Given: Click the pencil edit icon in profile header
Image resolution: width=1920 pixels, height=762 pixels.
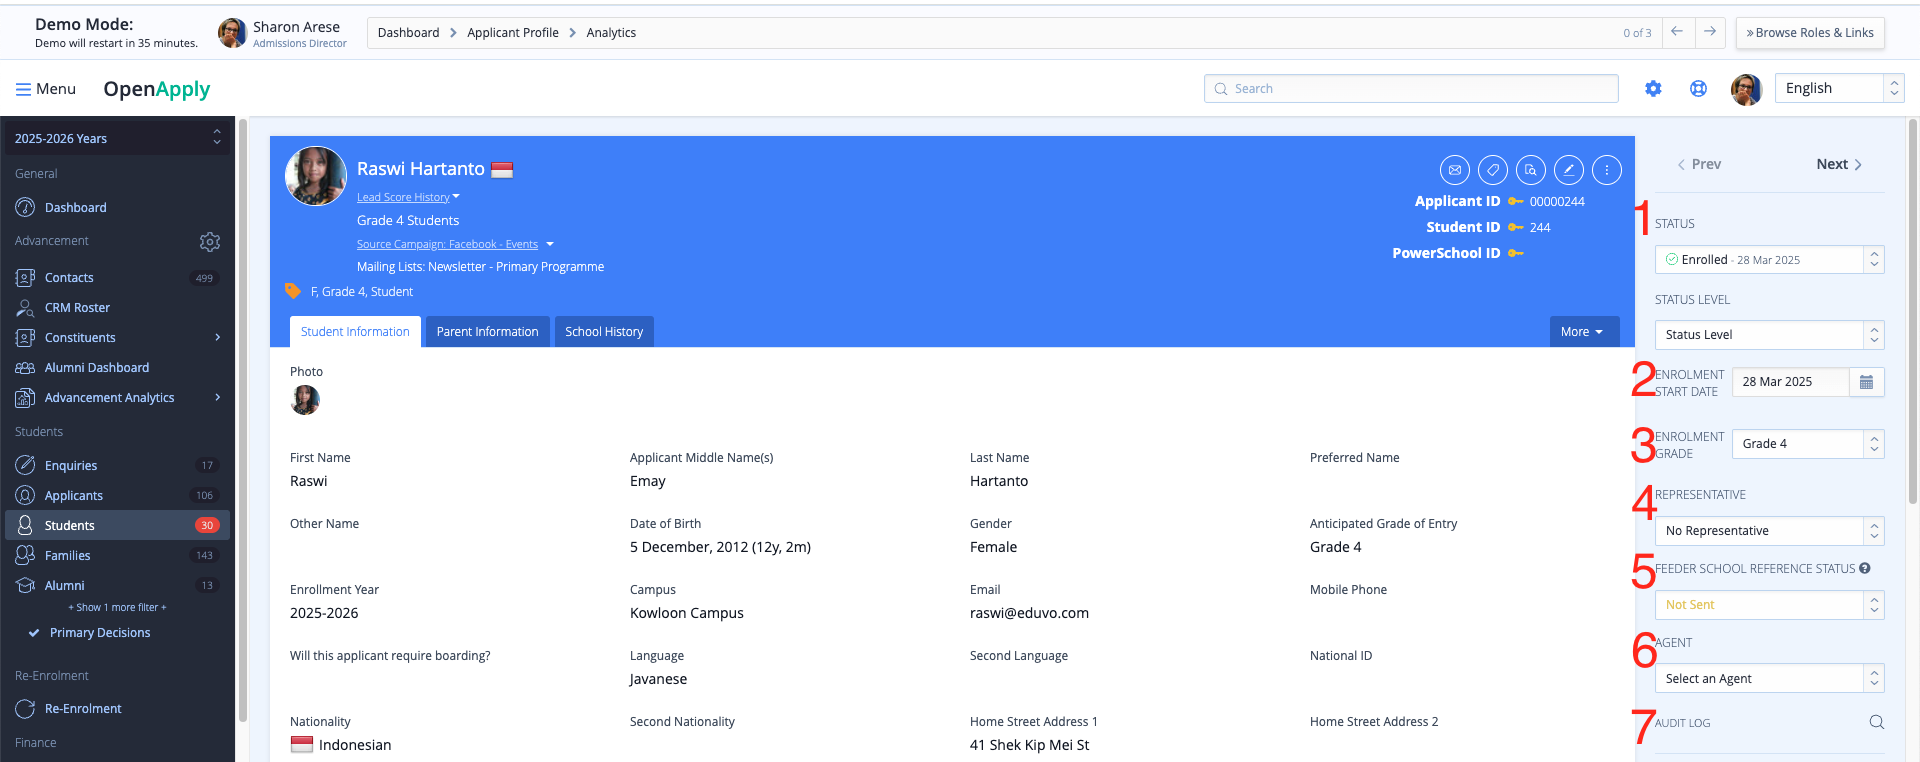Looking at the screenshot, I should click(1569, 170).
